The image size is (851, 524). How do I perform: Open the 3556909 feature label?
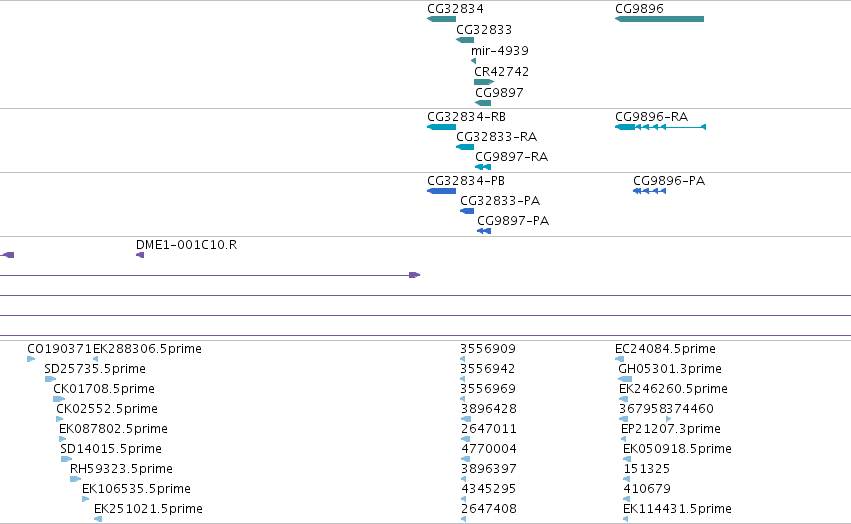(487, 349)
